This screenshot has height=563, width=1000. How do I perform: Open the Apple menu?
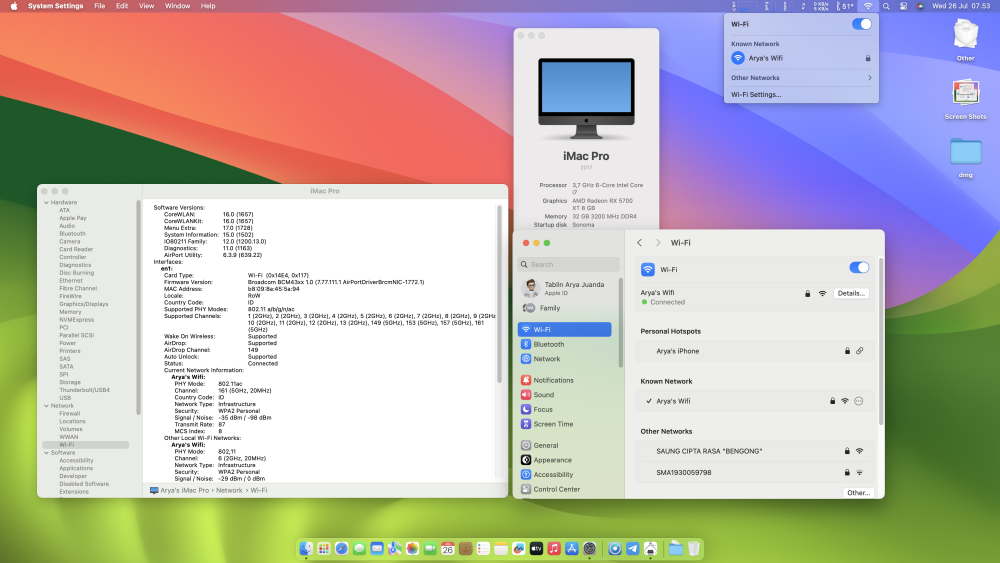pyautogui.click(x=13, y=6)
